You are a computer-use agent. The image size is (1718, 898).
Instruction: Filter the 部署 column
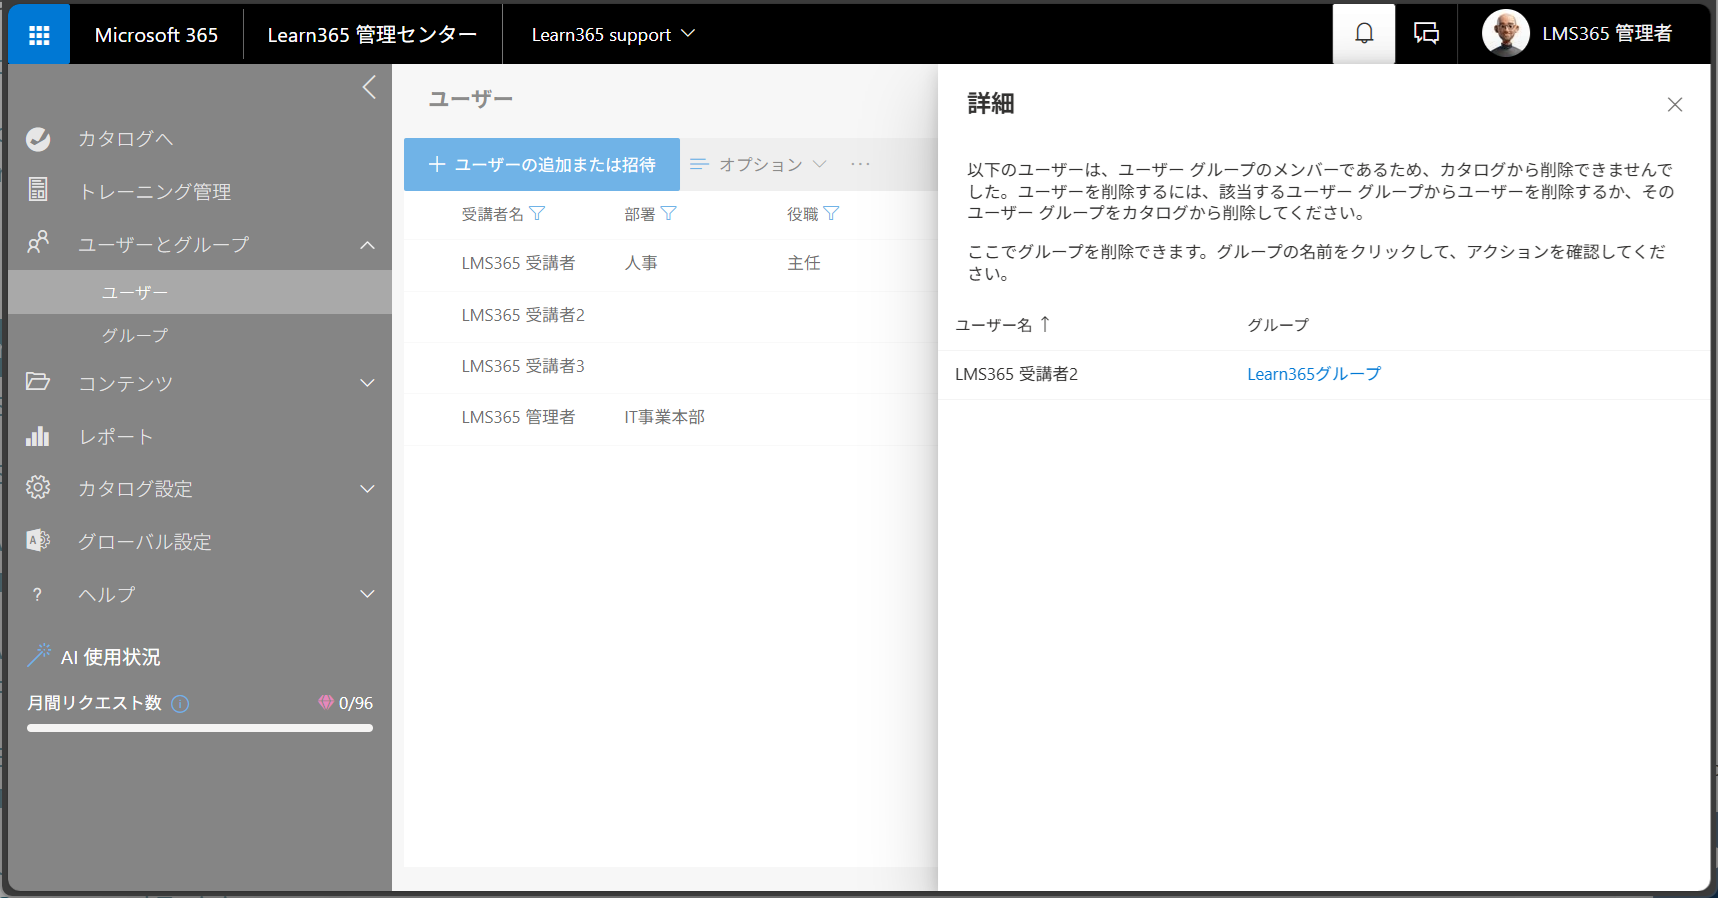[x=669, y=213]
